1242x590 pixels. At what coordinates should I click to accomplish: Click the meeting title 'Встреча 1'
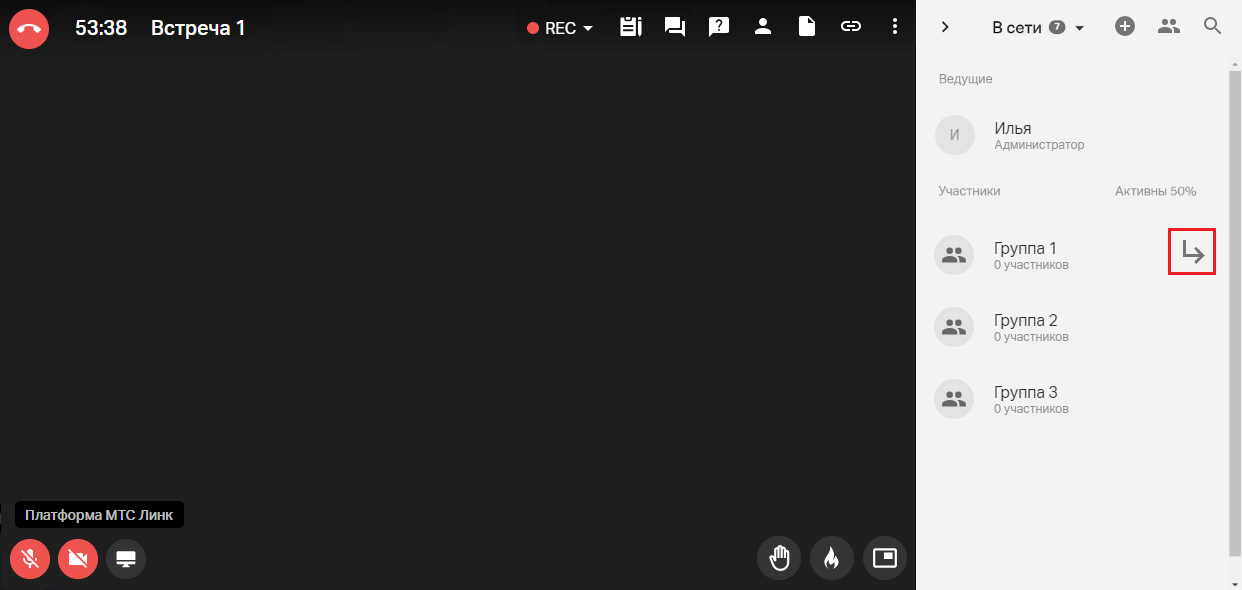coord(198,28)
